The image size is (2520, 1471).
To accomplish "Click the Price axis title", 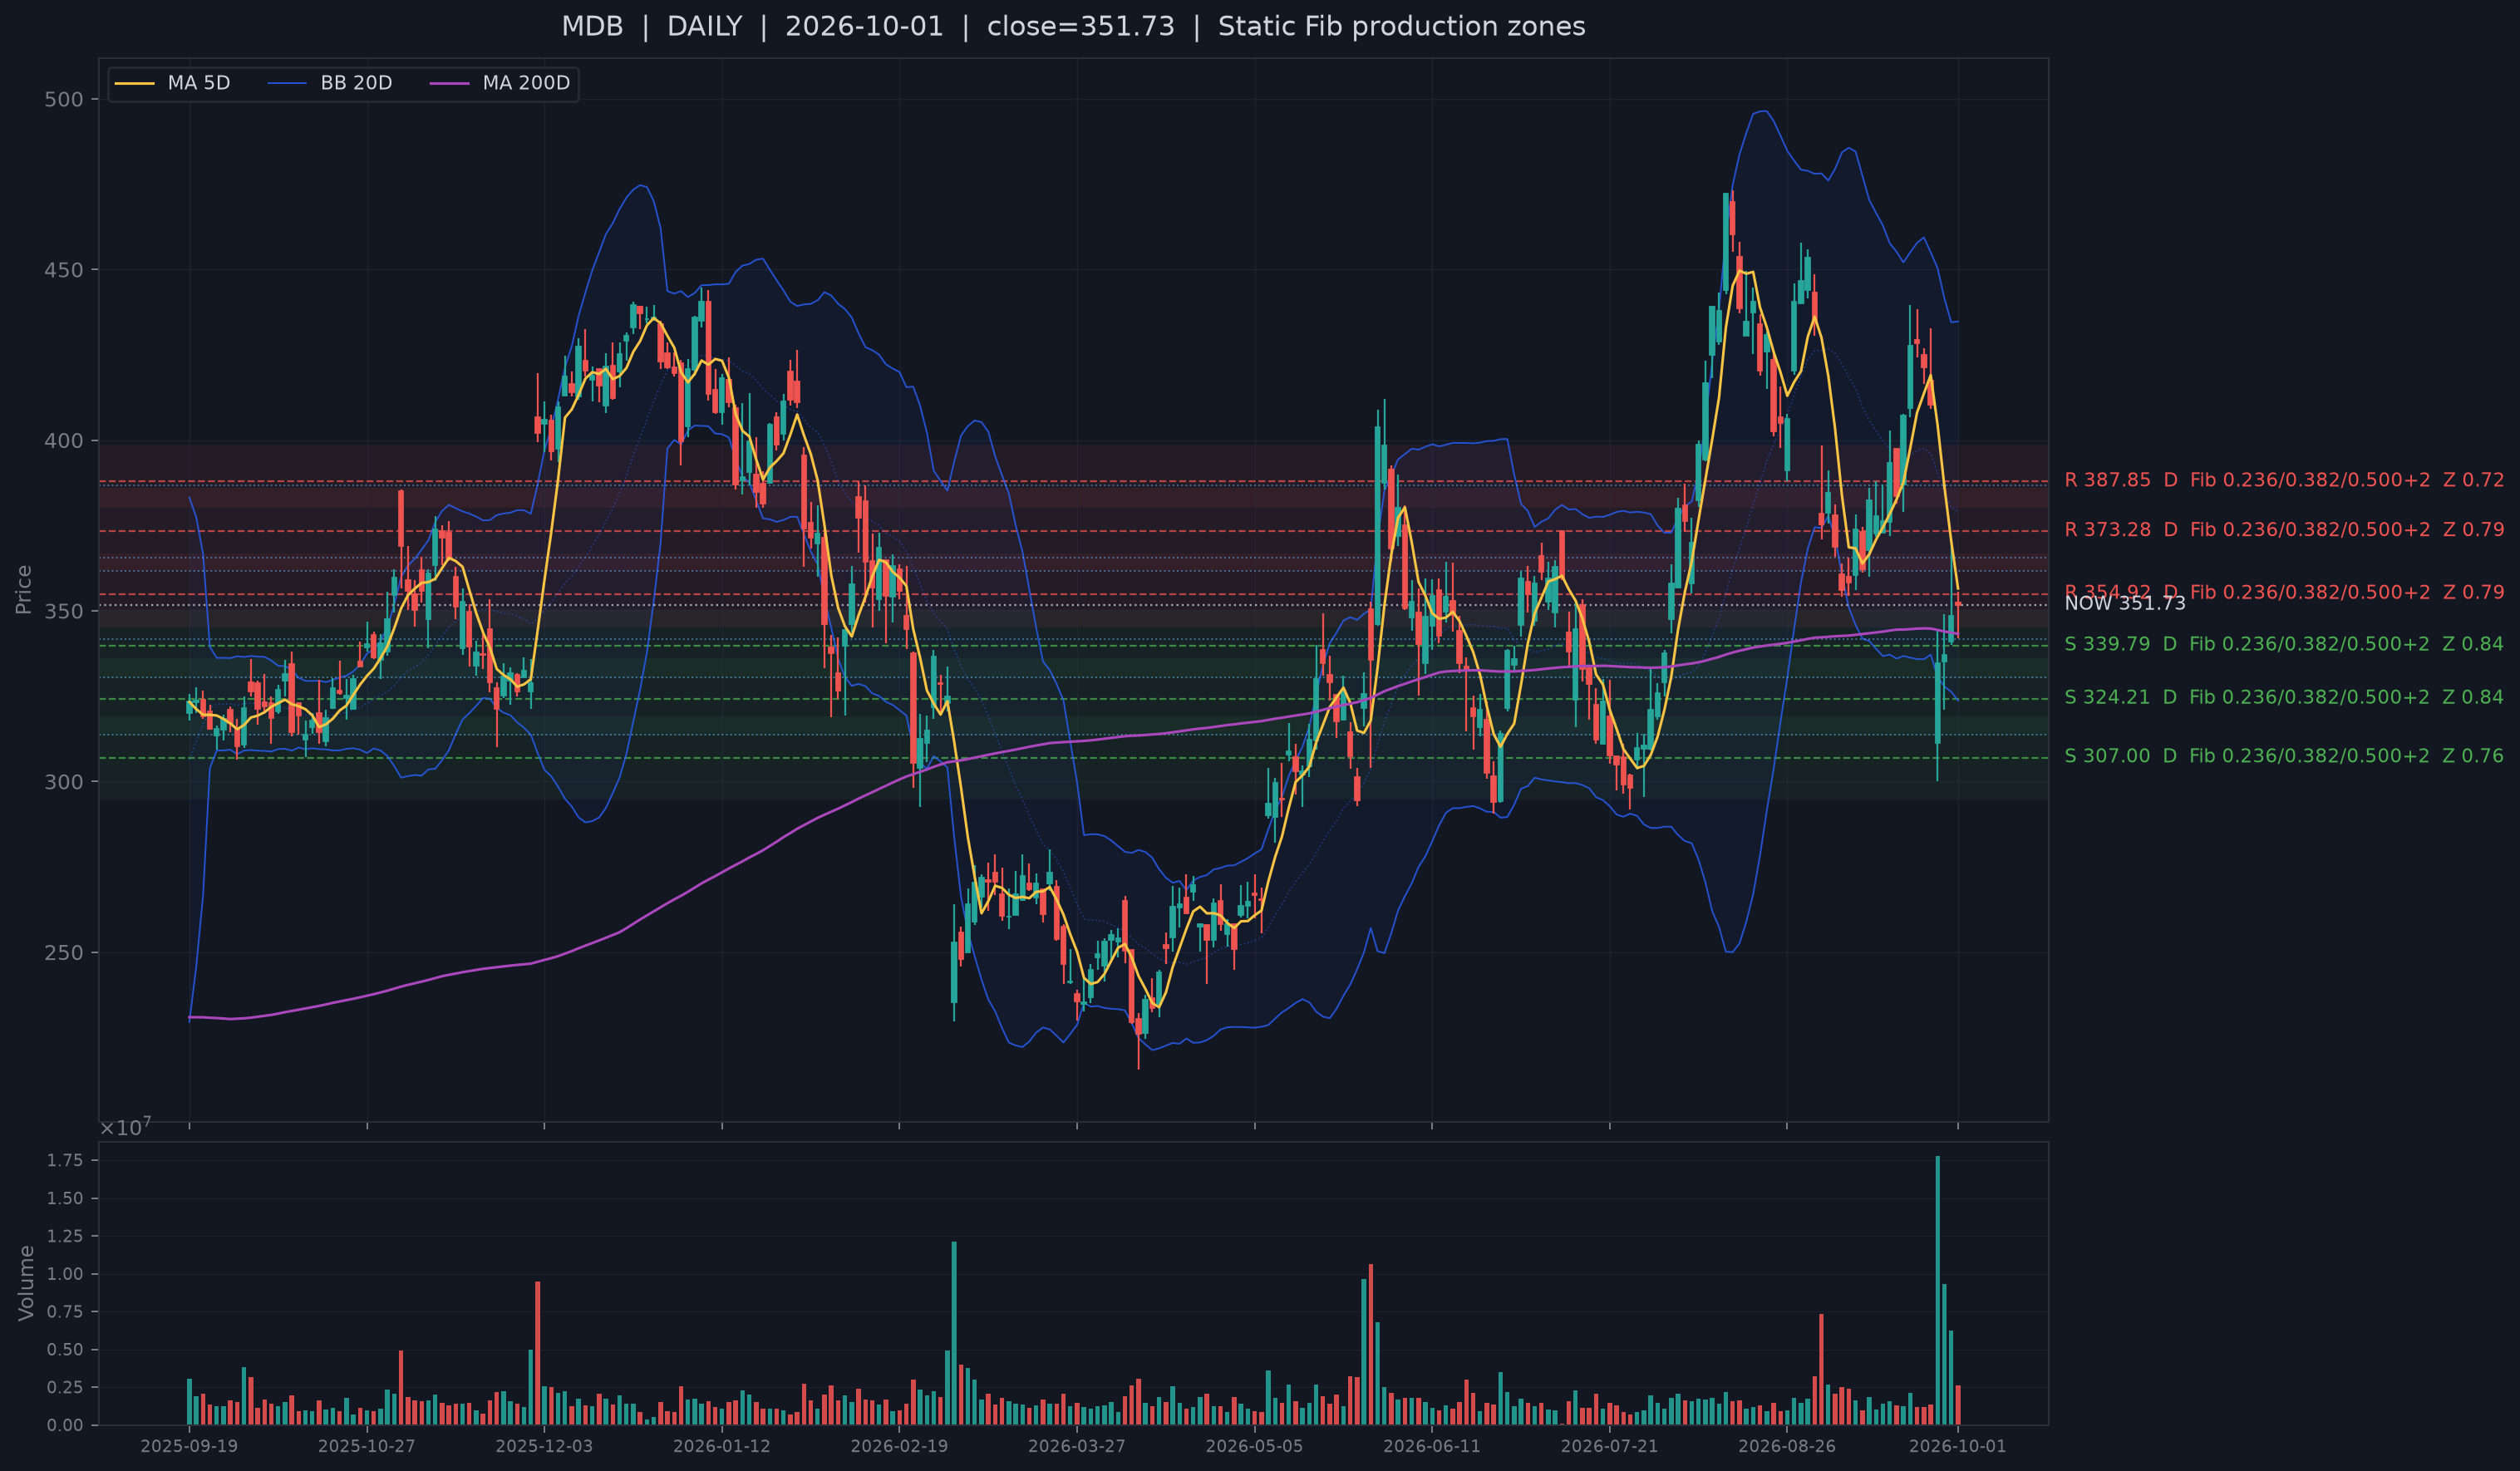I will click(x=23, y=590).
